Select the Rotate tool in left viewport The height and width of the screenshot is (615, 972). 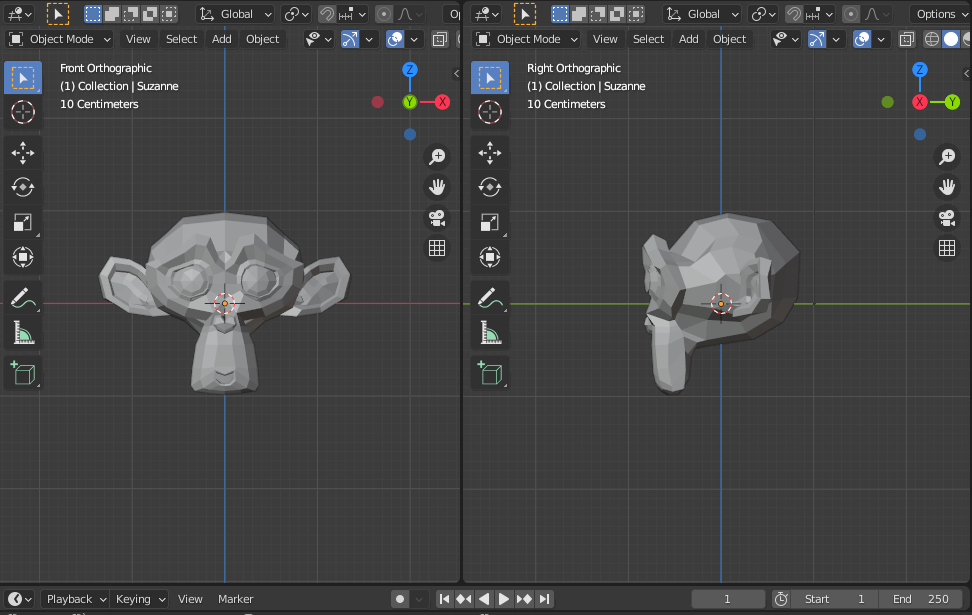(23, 187)
